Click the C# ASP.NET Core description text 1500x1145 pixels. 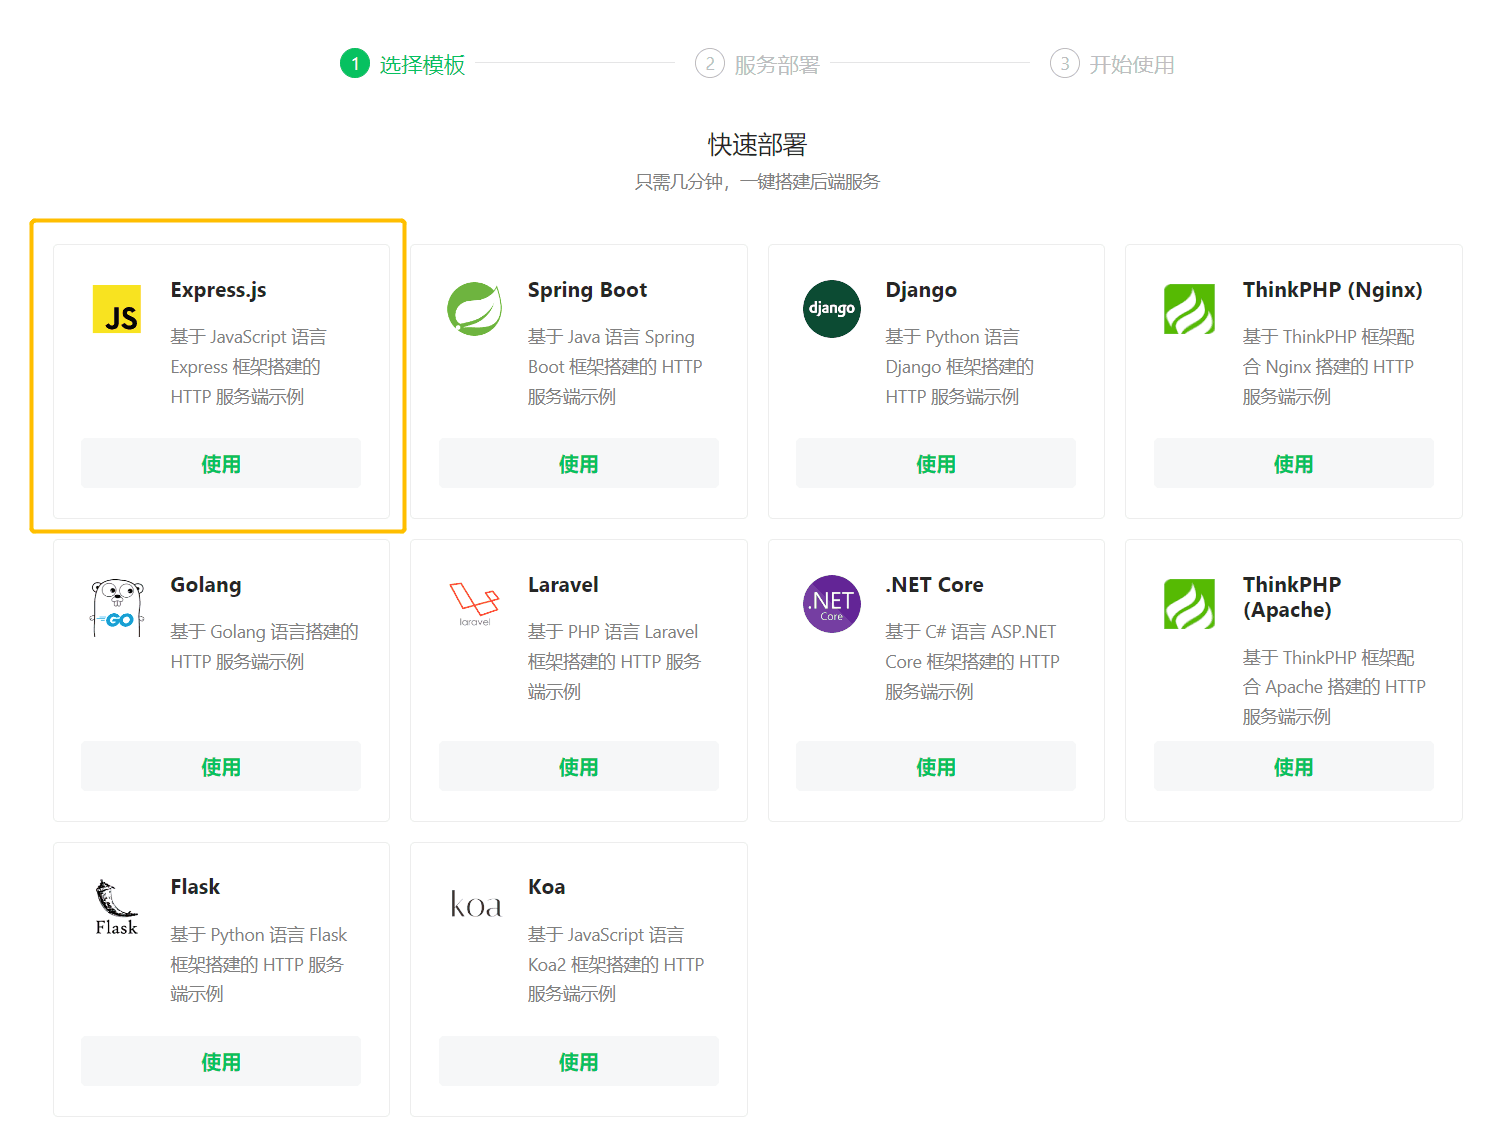pyautogui.click(x=972, y=662)
